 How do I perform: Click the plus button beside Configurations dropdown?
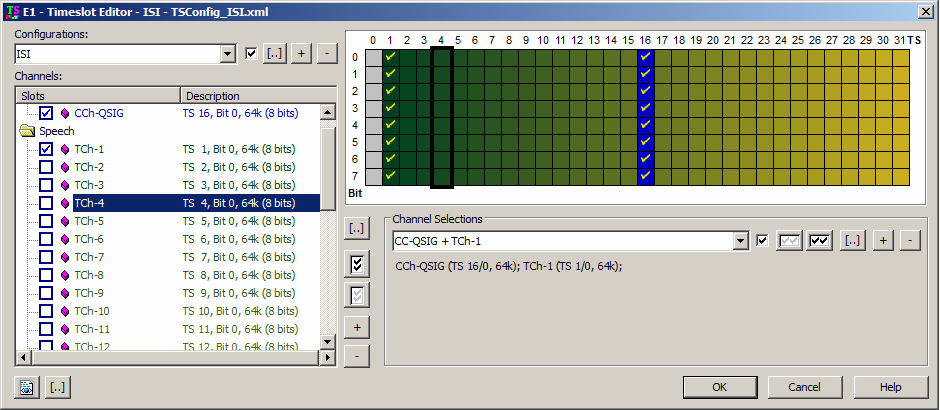(301, 53)
